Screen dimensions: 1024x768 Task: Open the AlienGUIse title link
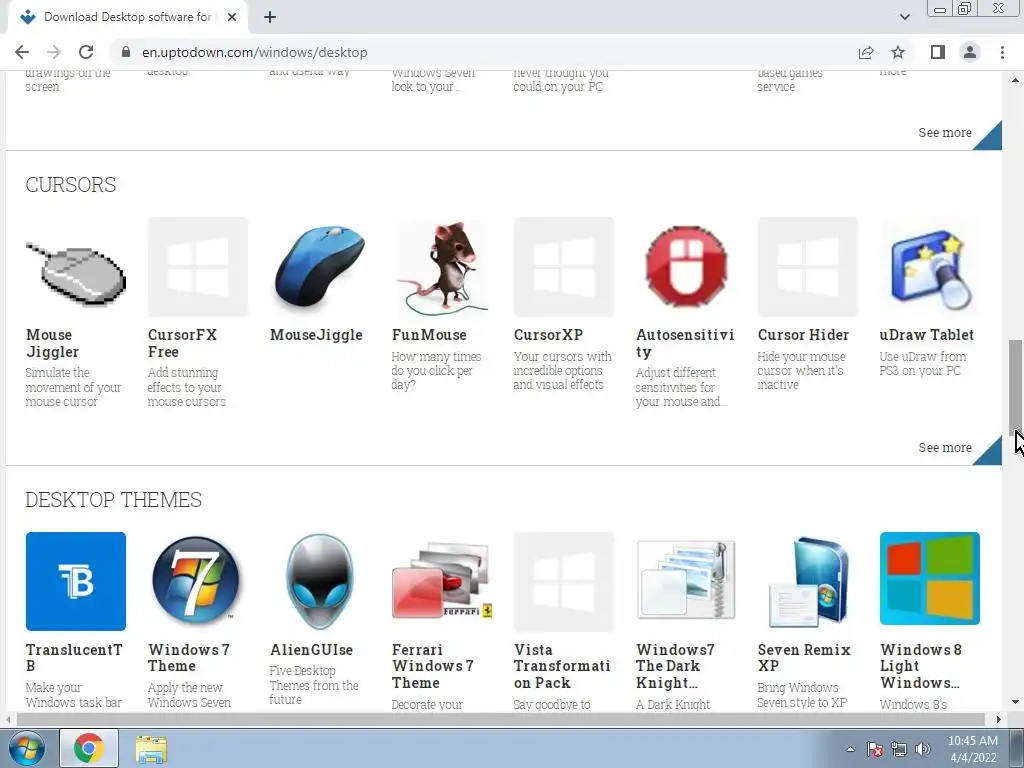click(312, 650)
